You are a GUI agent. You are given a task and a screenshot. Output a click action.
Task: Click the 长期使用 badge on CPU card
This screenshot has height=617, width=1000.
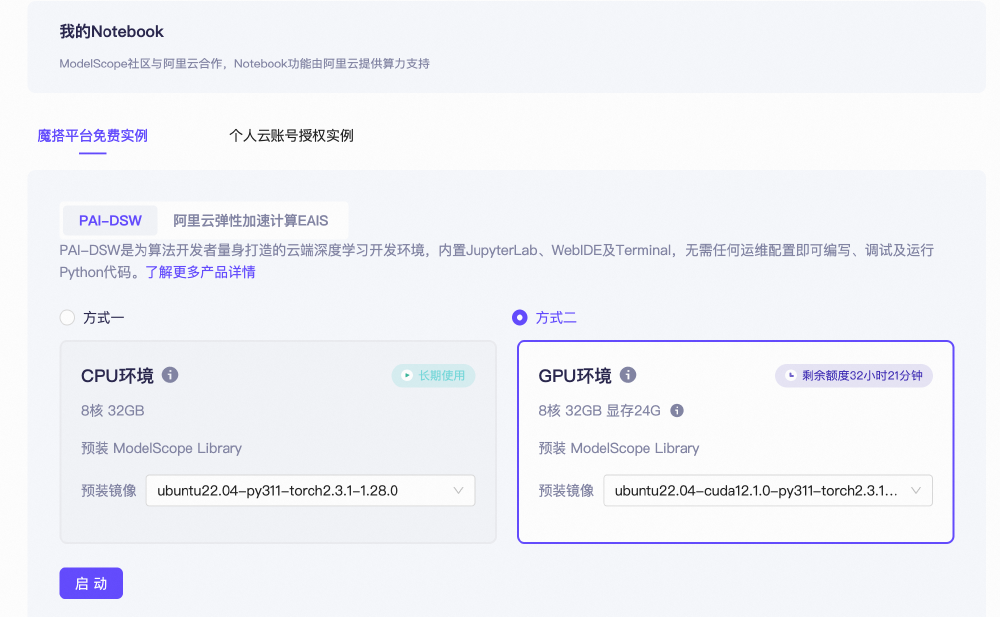(433, 375)
